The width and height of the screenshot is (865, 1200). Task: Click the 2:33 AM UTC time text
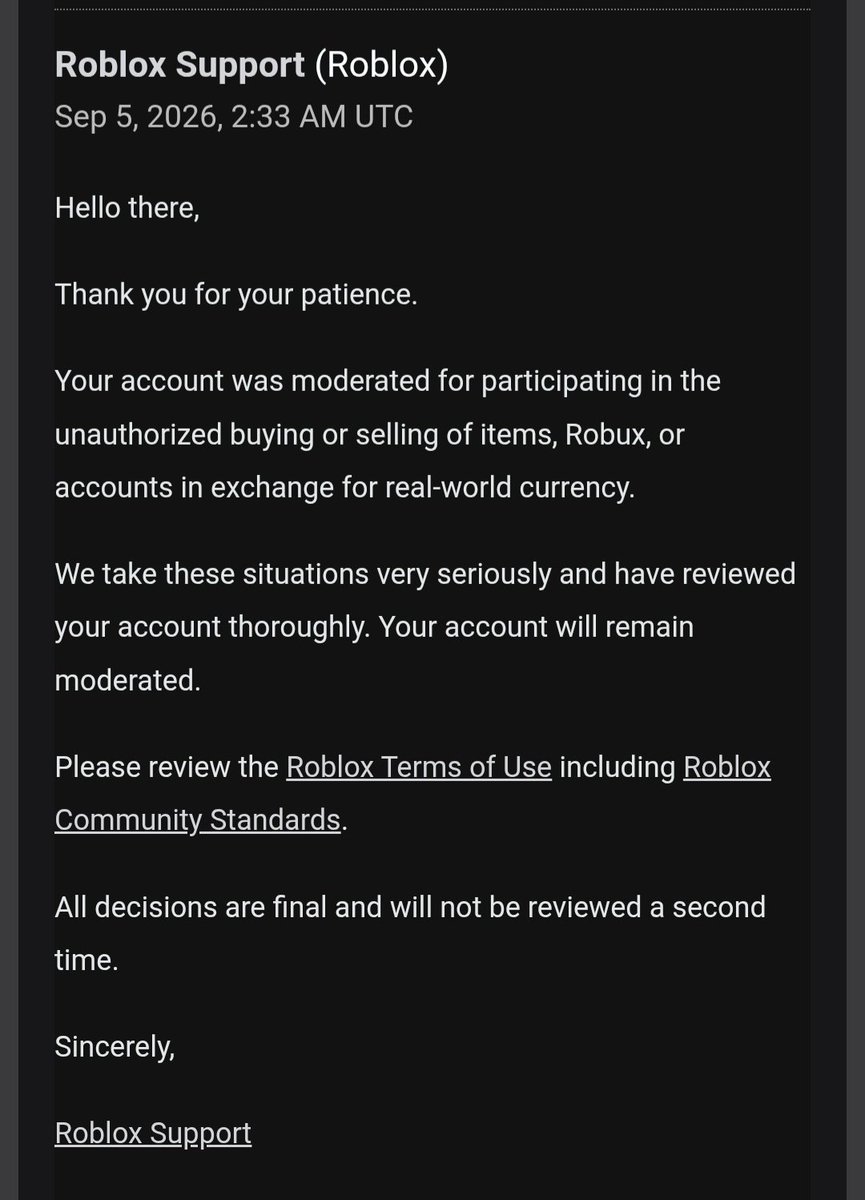point(322,117)
